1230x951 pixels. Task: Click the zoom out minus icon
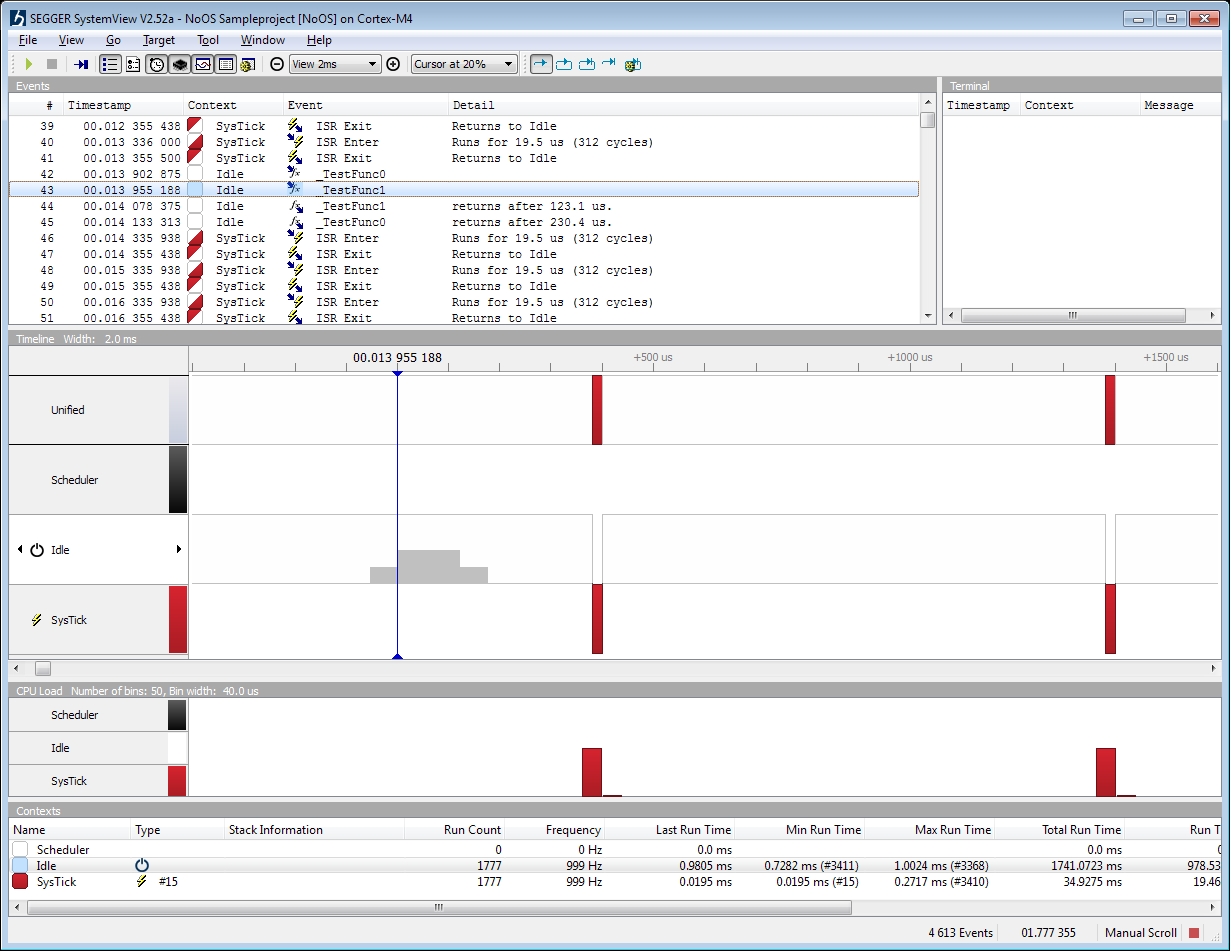click(277, 64)
